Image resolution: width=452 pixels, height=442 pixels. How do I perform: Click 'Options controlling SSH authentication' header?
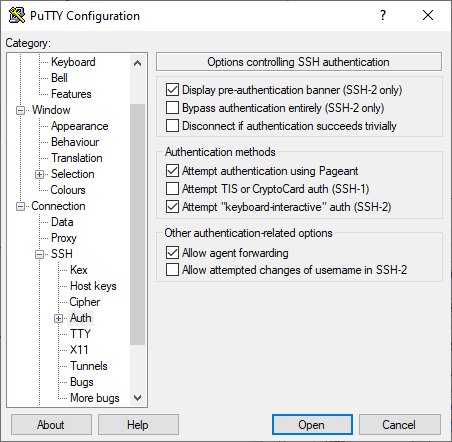pyautogui.click(x=299, y=62)
